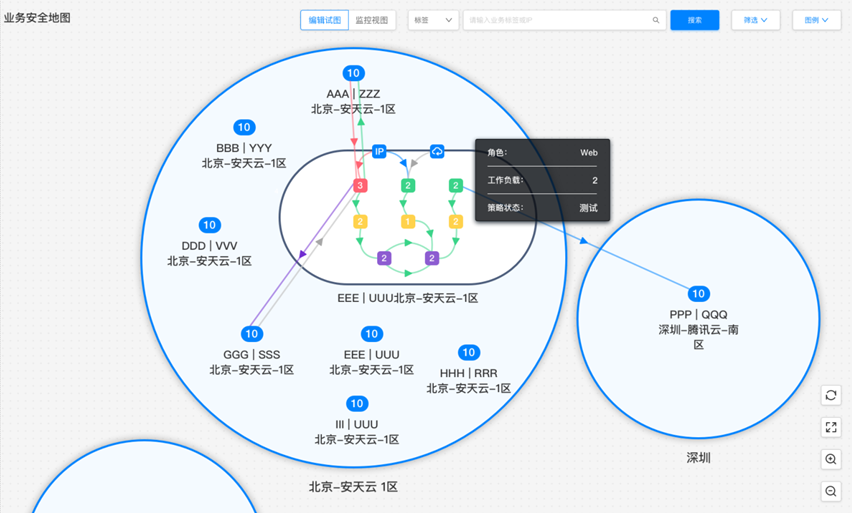The width and height of the screenshot is (852, 513).
Task: Click the blue 搜索 button
Action: tap(695, 20)
